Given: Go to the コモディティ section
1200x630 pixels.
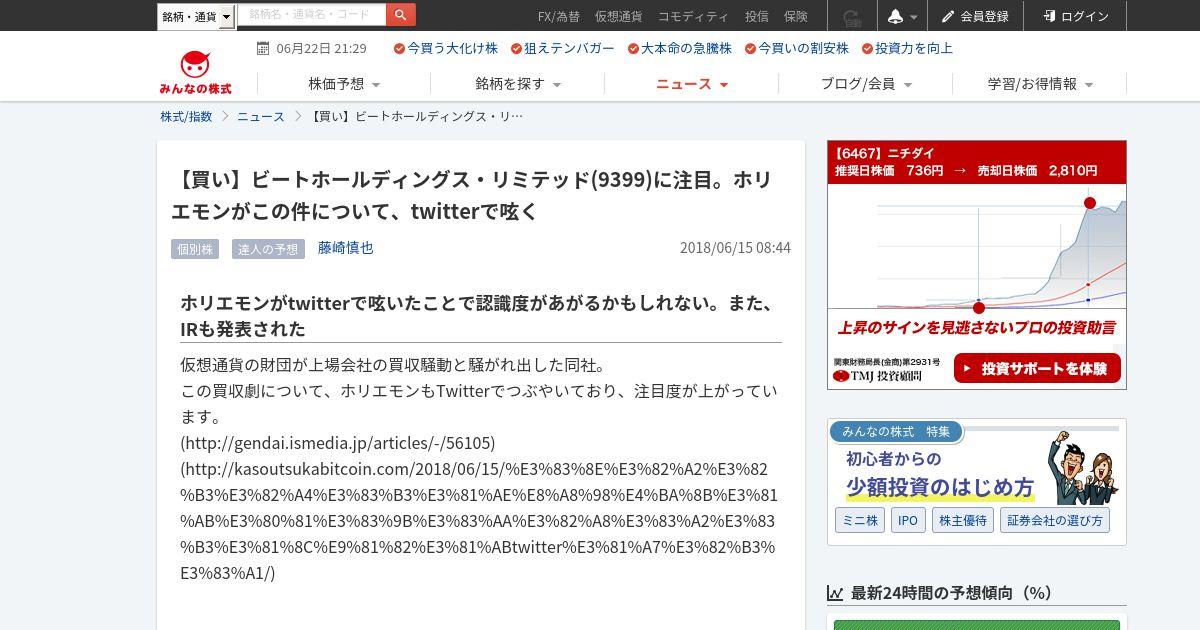Looking at the screenshot, I should tap(693, 16).
